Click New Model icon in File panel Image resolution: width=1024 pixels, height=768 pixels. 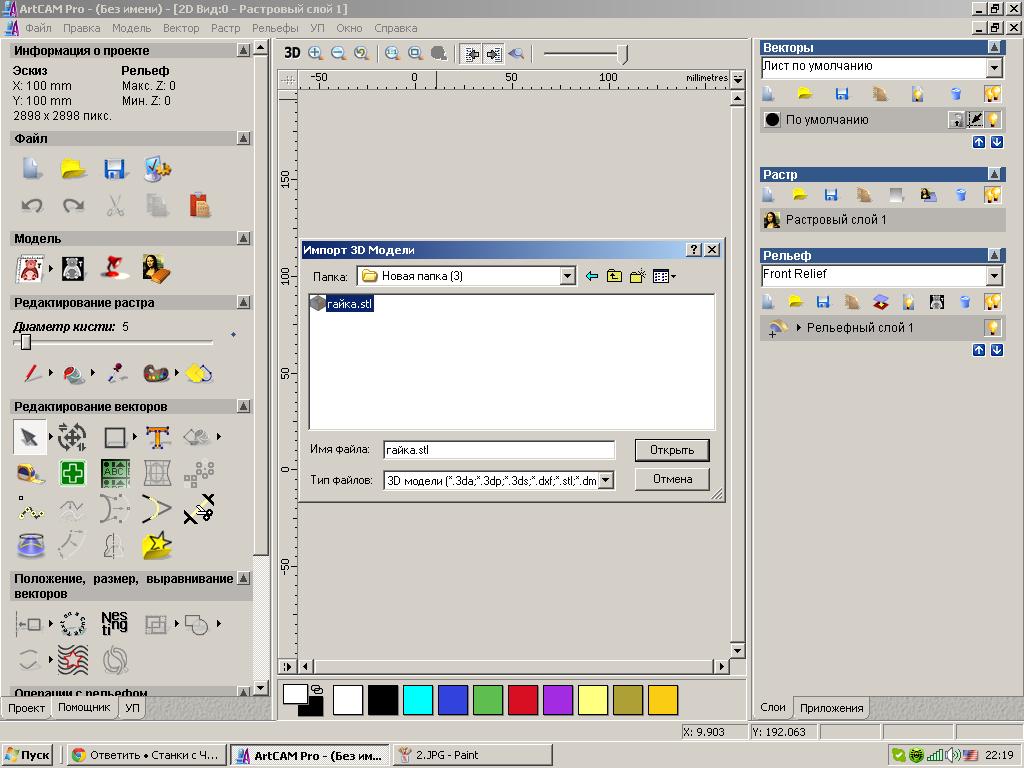pos(31,168)
